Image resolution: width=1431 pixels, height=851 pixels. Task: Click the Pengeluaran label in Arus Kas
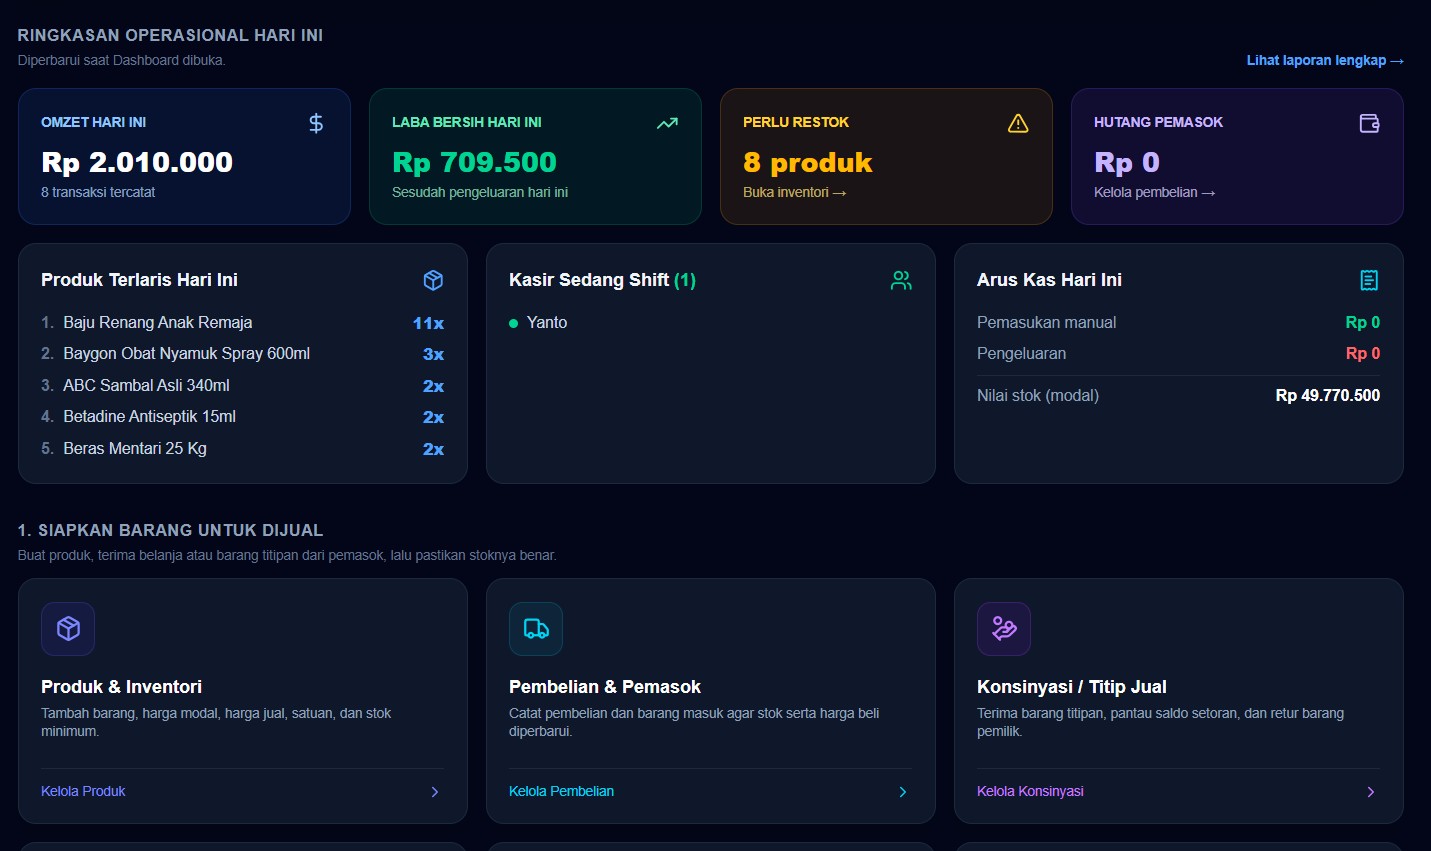click(1021, 353)
